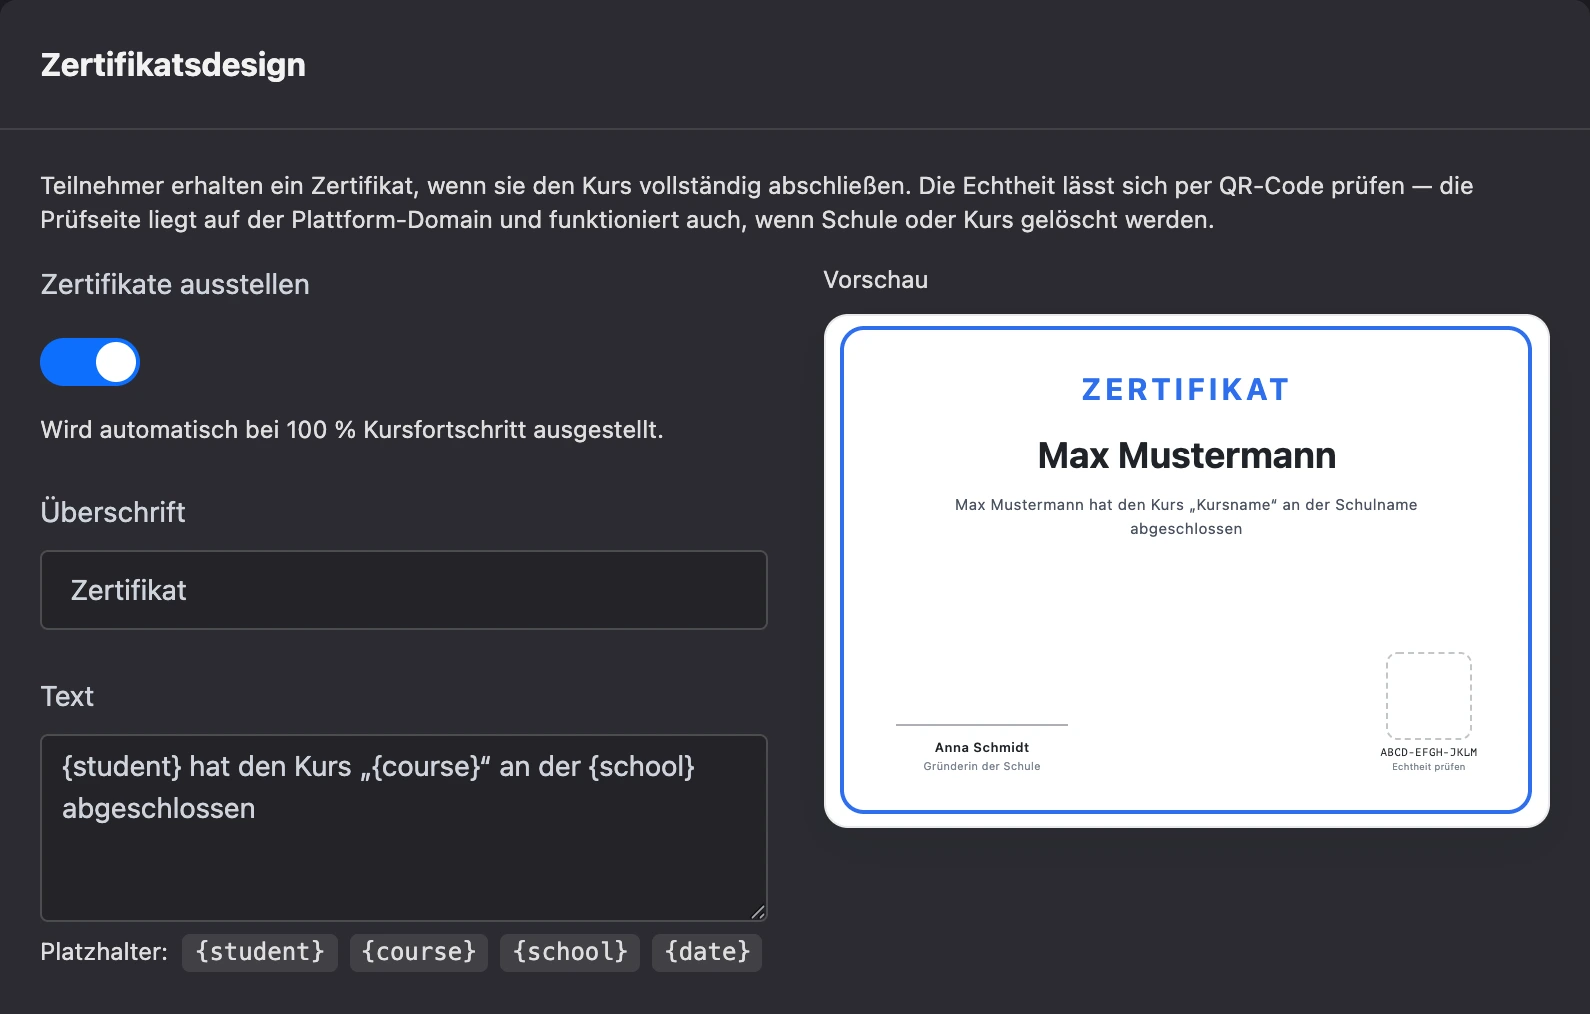Click the 100 % Kursfortschritt hint text

pos(352,430)
